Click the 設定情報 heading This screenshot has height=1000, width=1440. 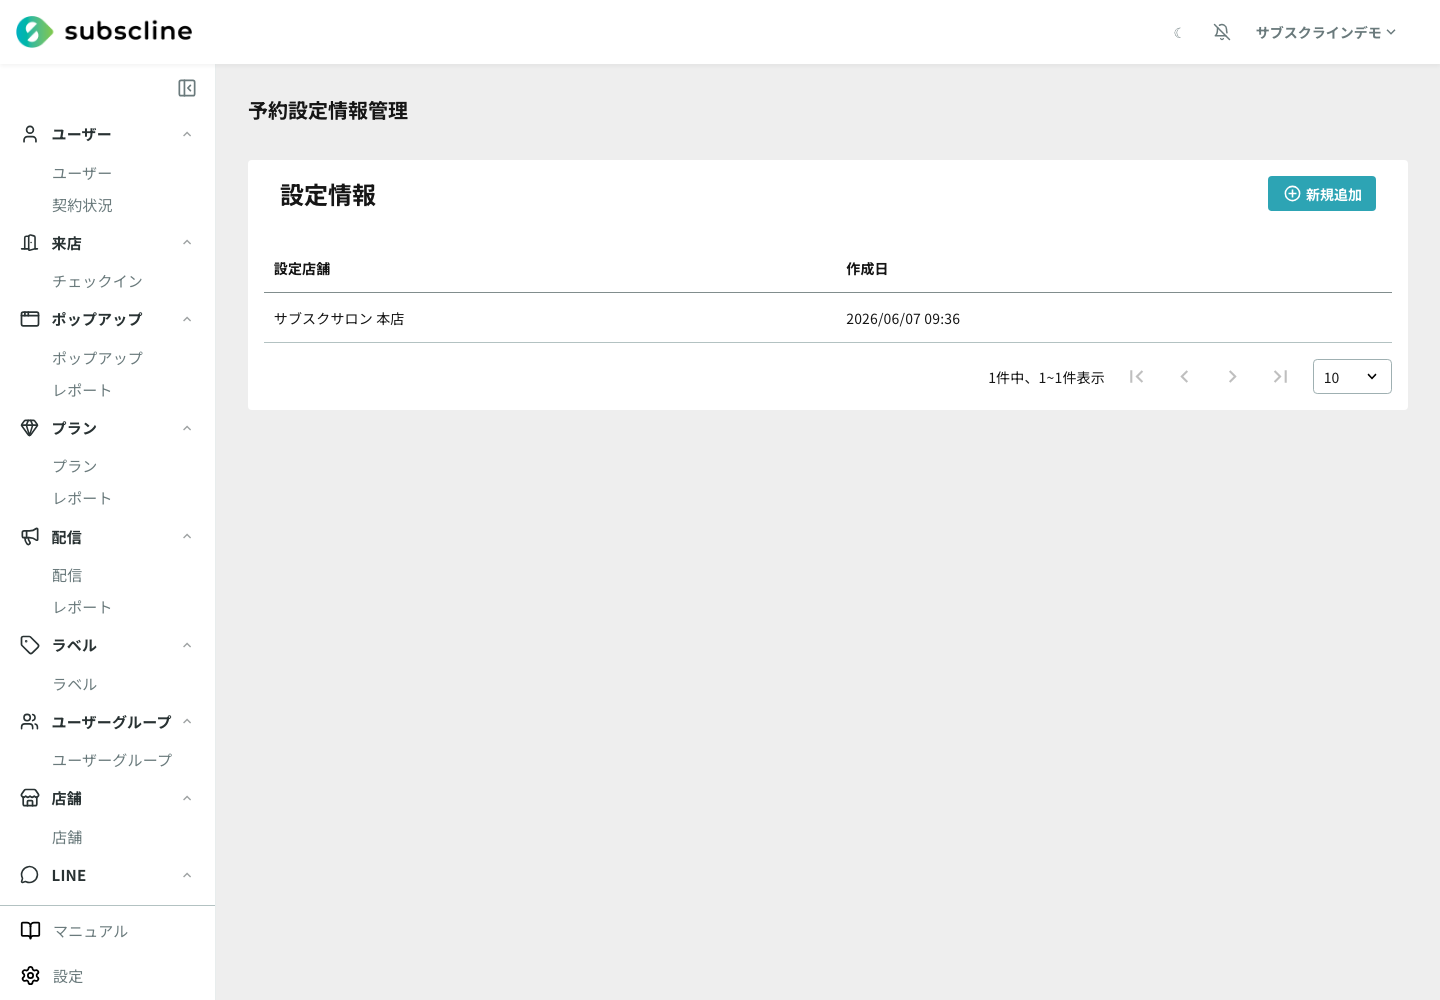(328, 195)
